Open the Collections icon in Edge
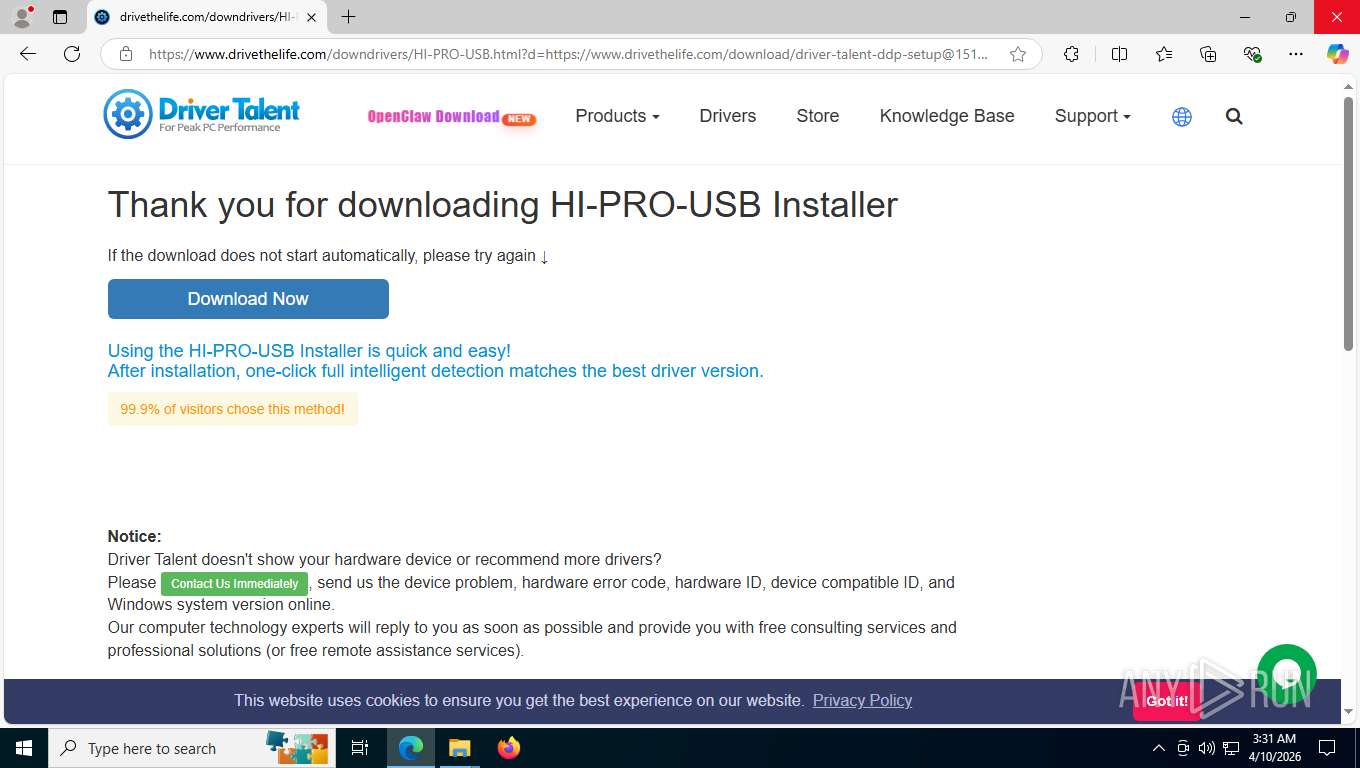This screenshot has width=1360, height=768. pos(1208,54)
